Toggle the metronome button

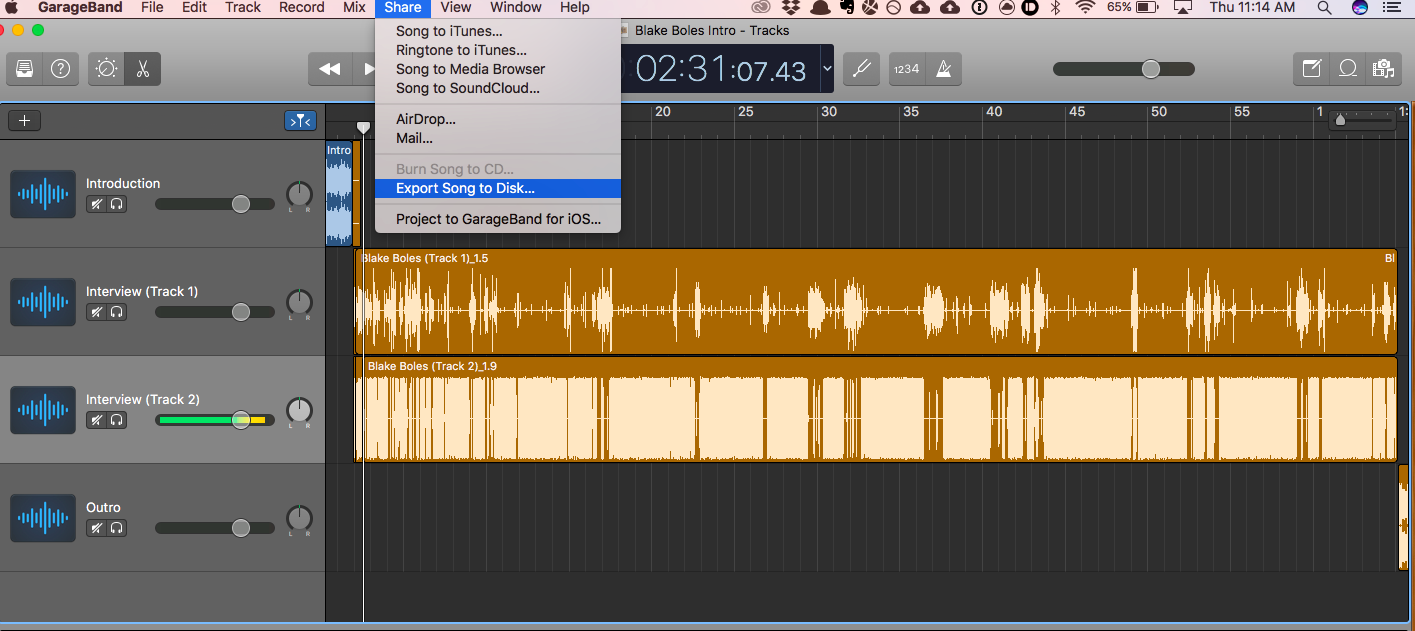click(x=943, y=69)
